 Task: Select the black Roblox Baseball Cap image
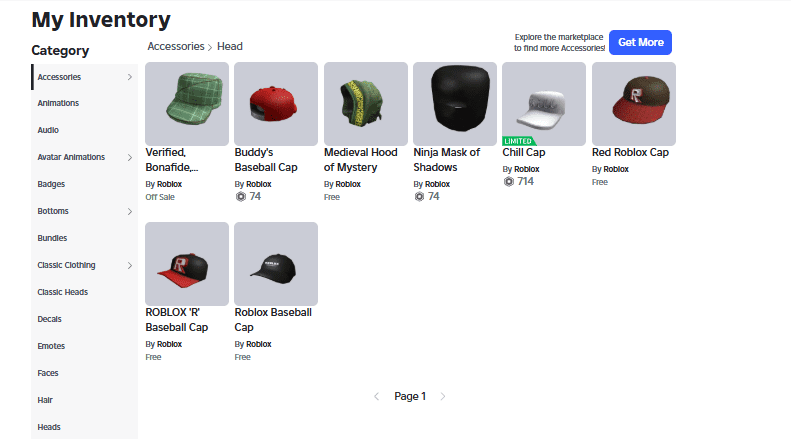(276, 264)
